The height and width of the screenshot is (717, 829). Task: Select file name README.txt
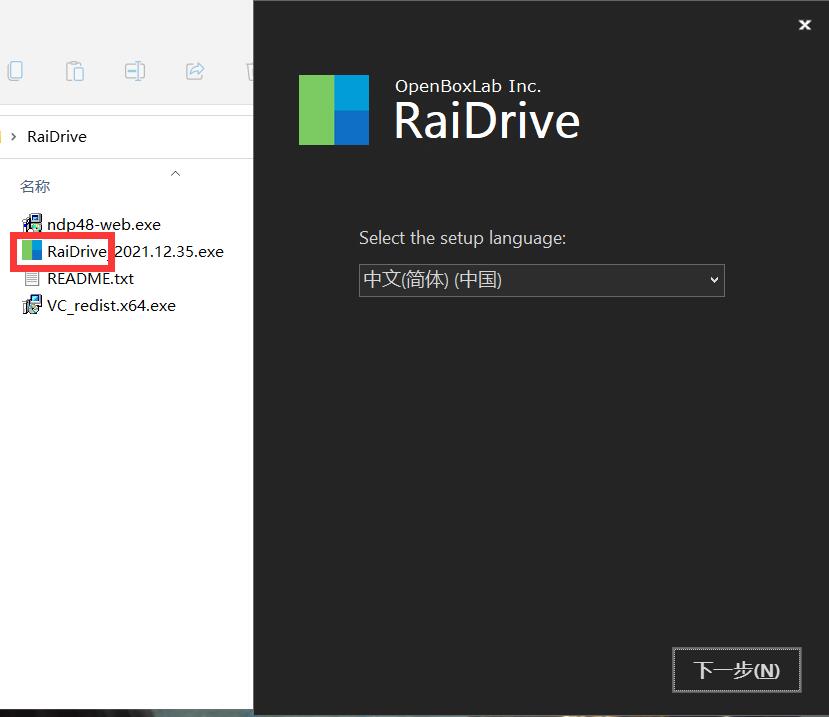coord(90,278)
